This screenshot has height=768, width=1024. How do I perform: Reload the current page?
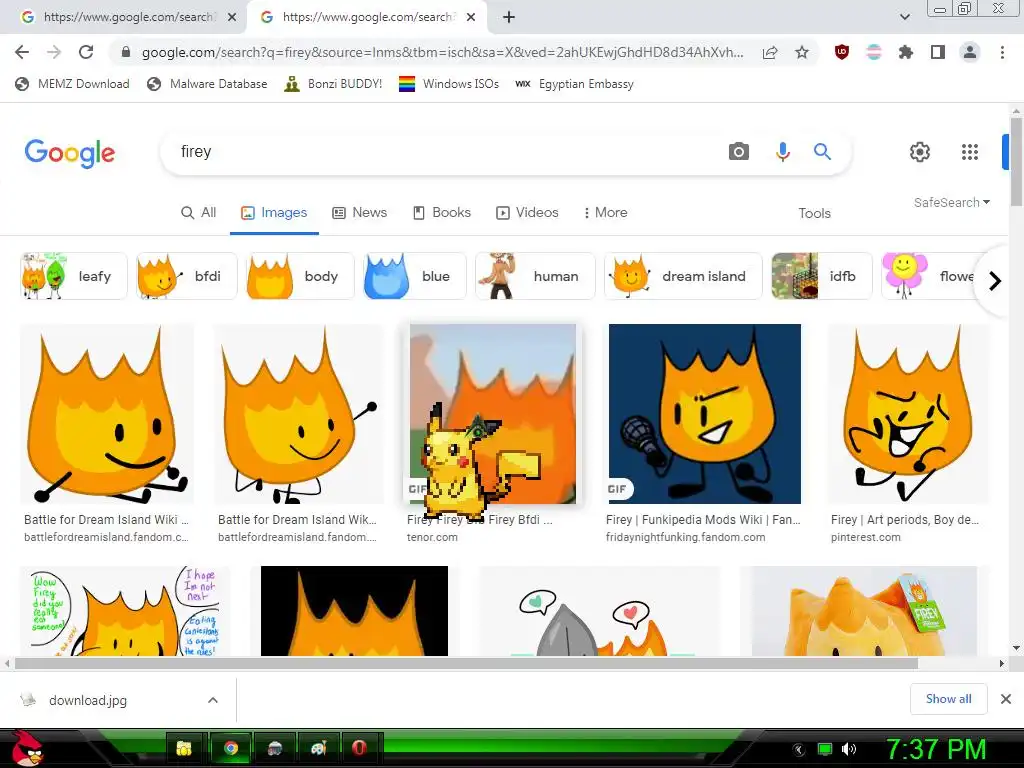[86, 52]
